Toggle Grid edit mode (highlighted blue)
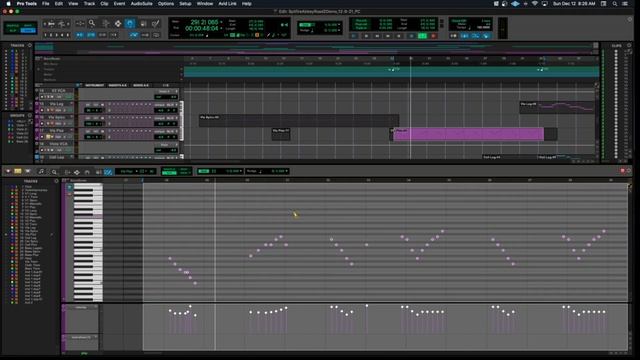The height and width of the screenshot is (360, 640). [x=28, y=31]
